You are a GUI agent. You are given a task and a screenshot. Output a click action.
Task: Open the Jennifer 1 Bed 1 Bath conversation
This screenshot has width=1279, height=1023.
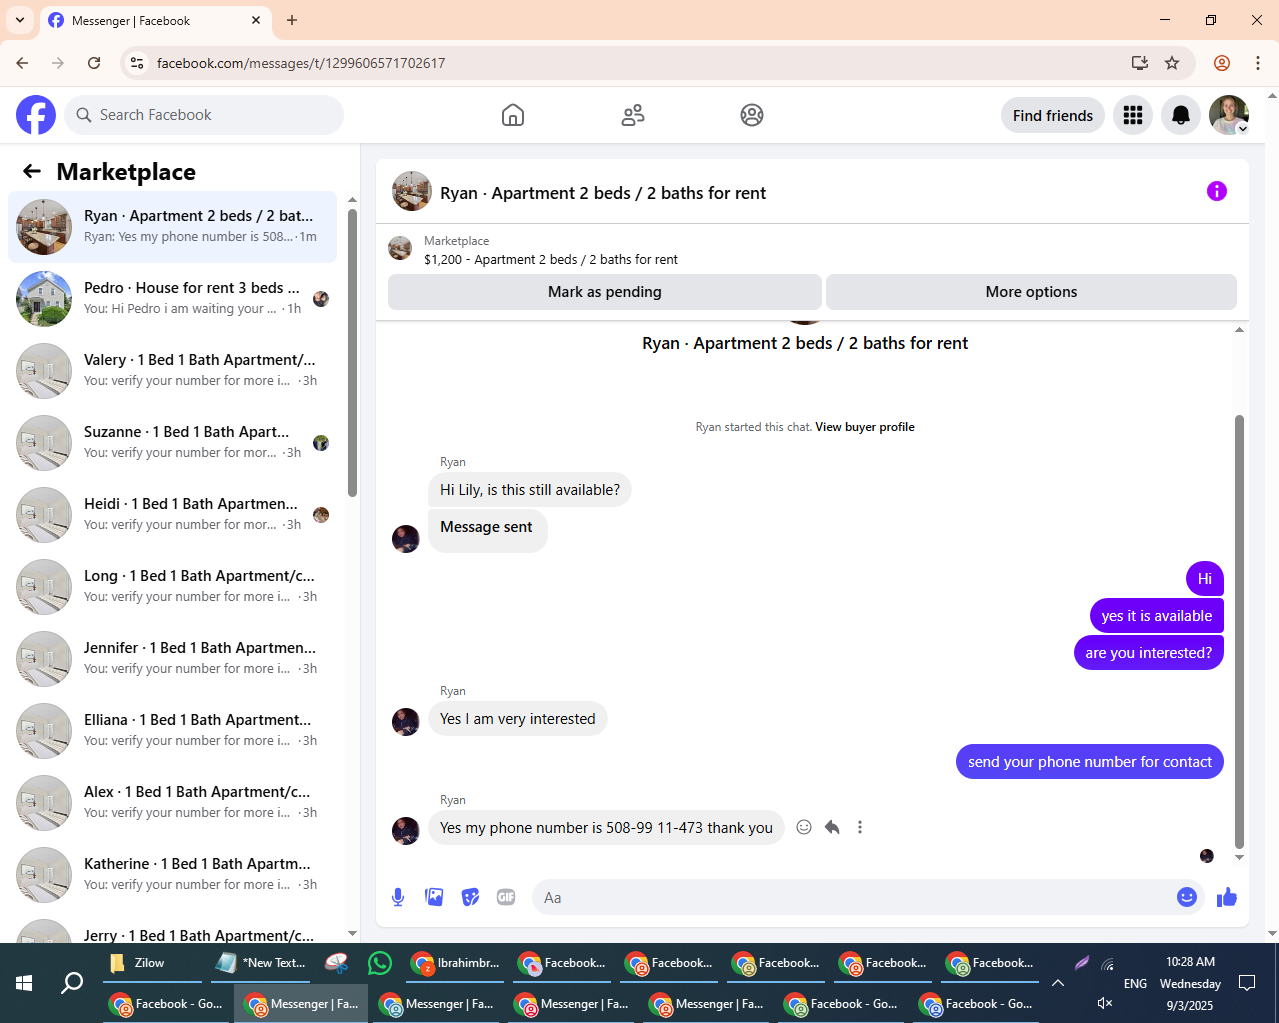[x=172, y=659]
